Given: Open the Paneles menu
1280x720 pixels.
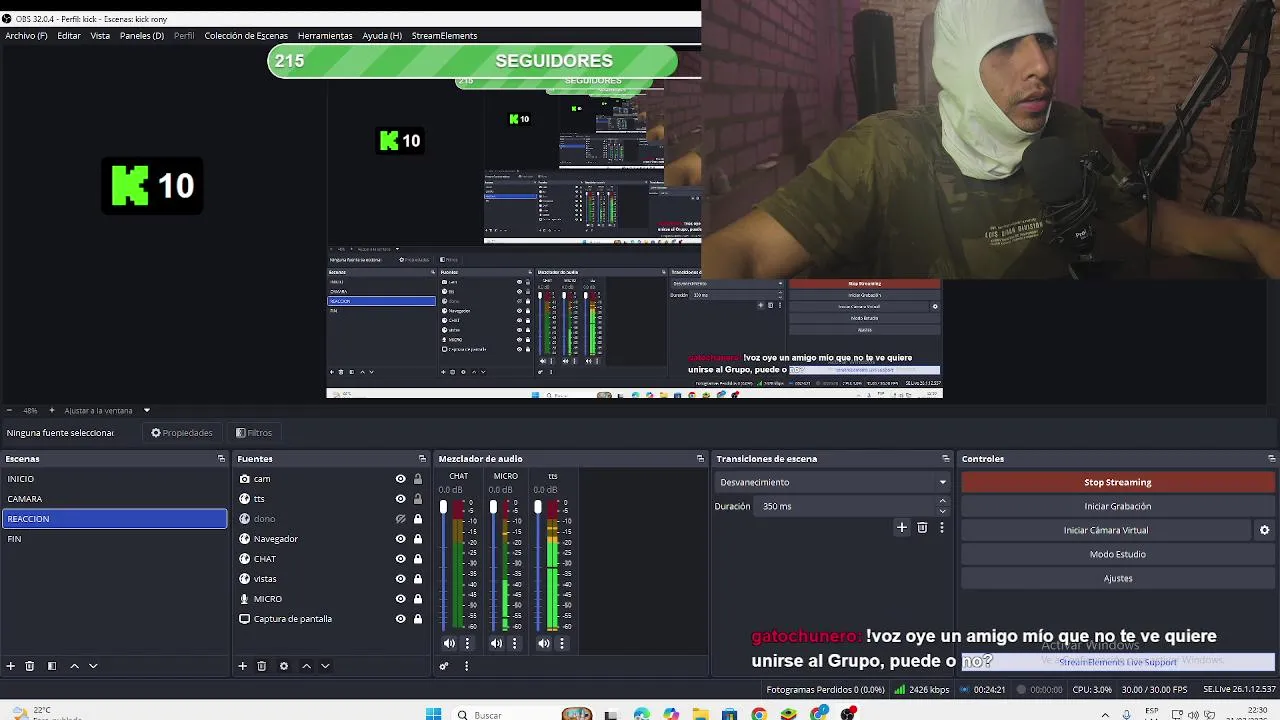Looking at the screenshot, I should (x=142, y=36).
